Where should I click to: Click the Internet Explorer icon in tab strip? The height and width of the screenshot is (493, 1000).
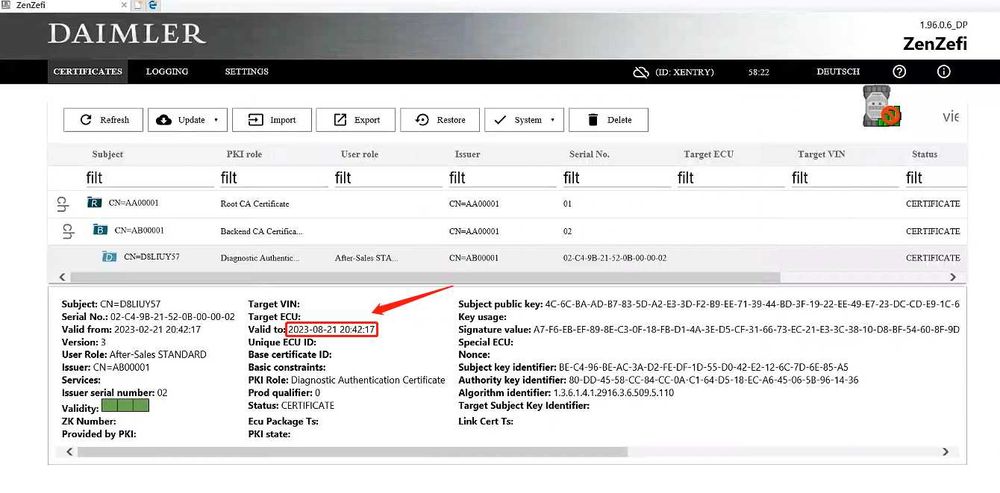(153, 5)
